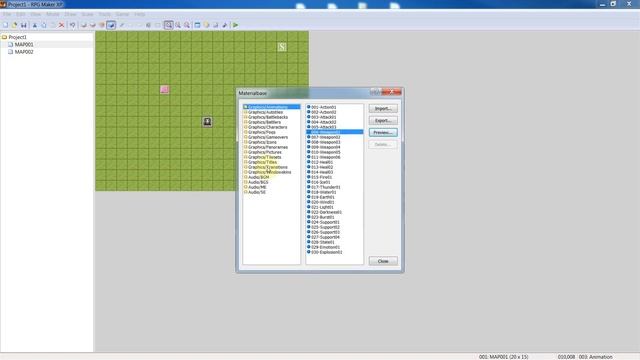Click the character event on the map
This screenshot has height=360, width=640.
[x=207, y=122]
